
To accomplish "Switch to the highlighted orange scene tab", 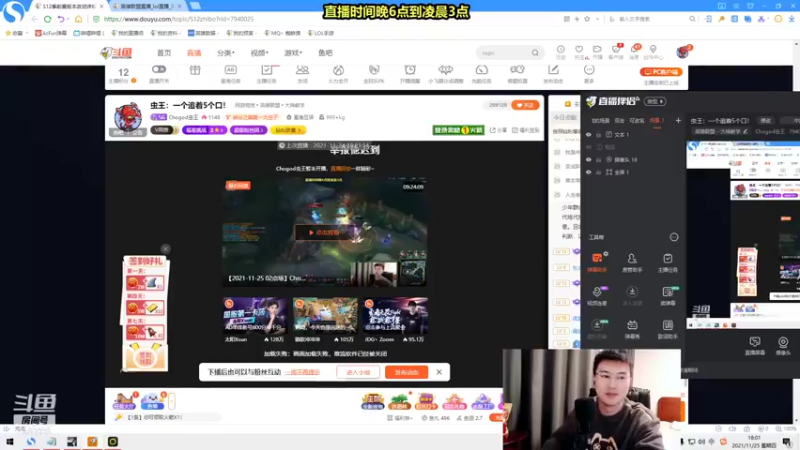I will coord(656,121).
